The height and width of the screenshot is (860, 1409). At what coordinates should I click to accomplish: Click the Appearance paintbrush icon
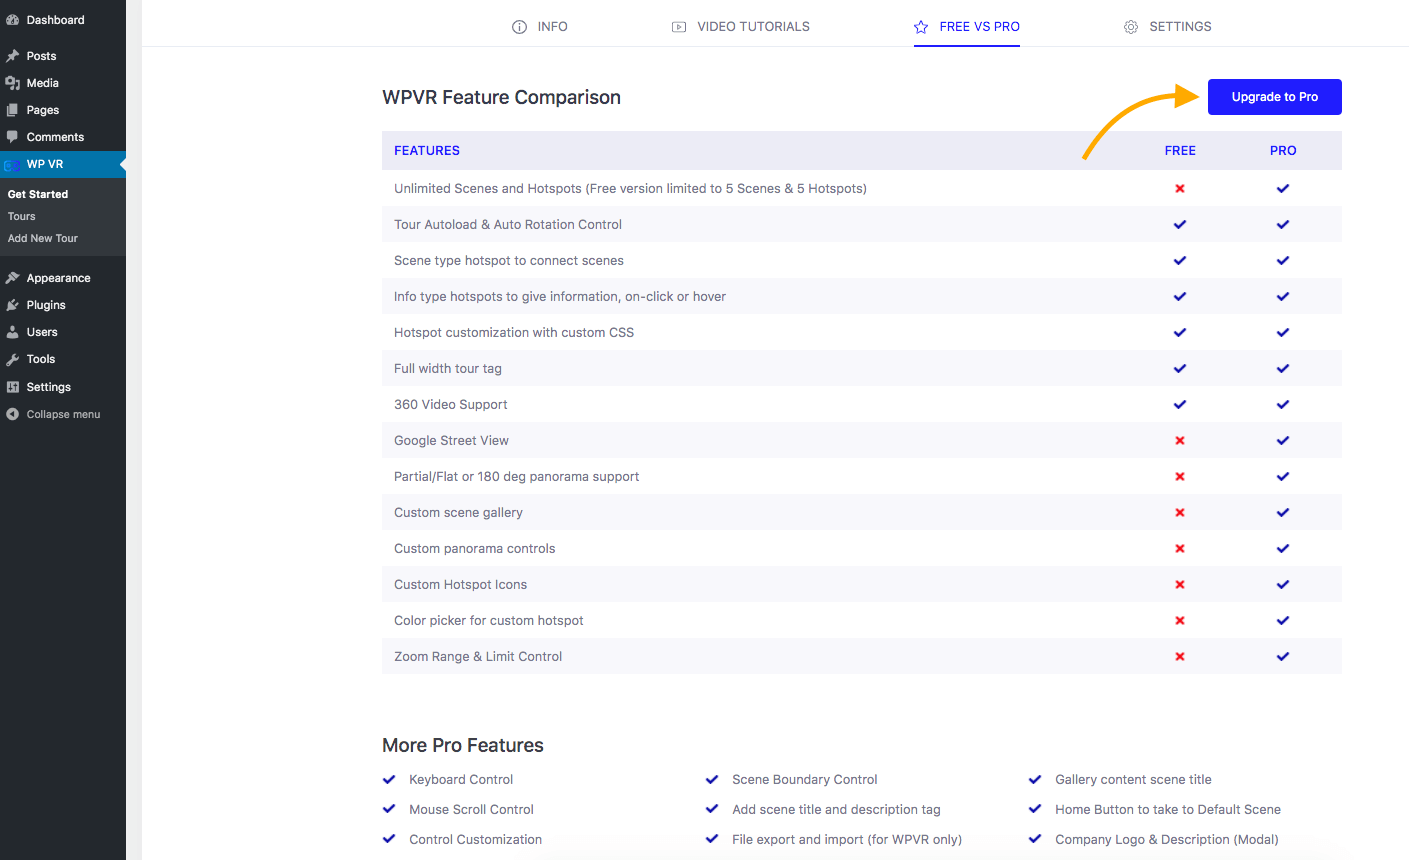pyautogui.click(x=13, y=278)
